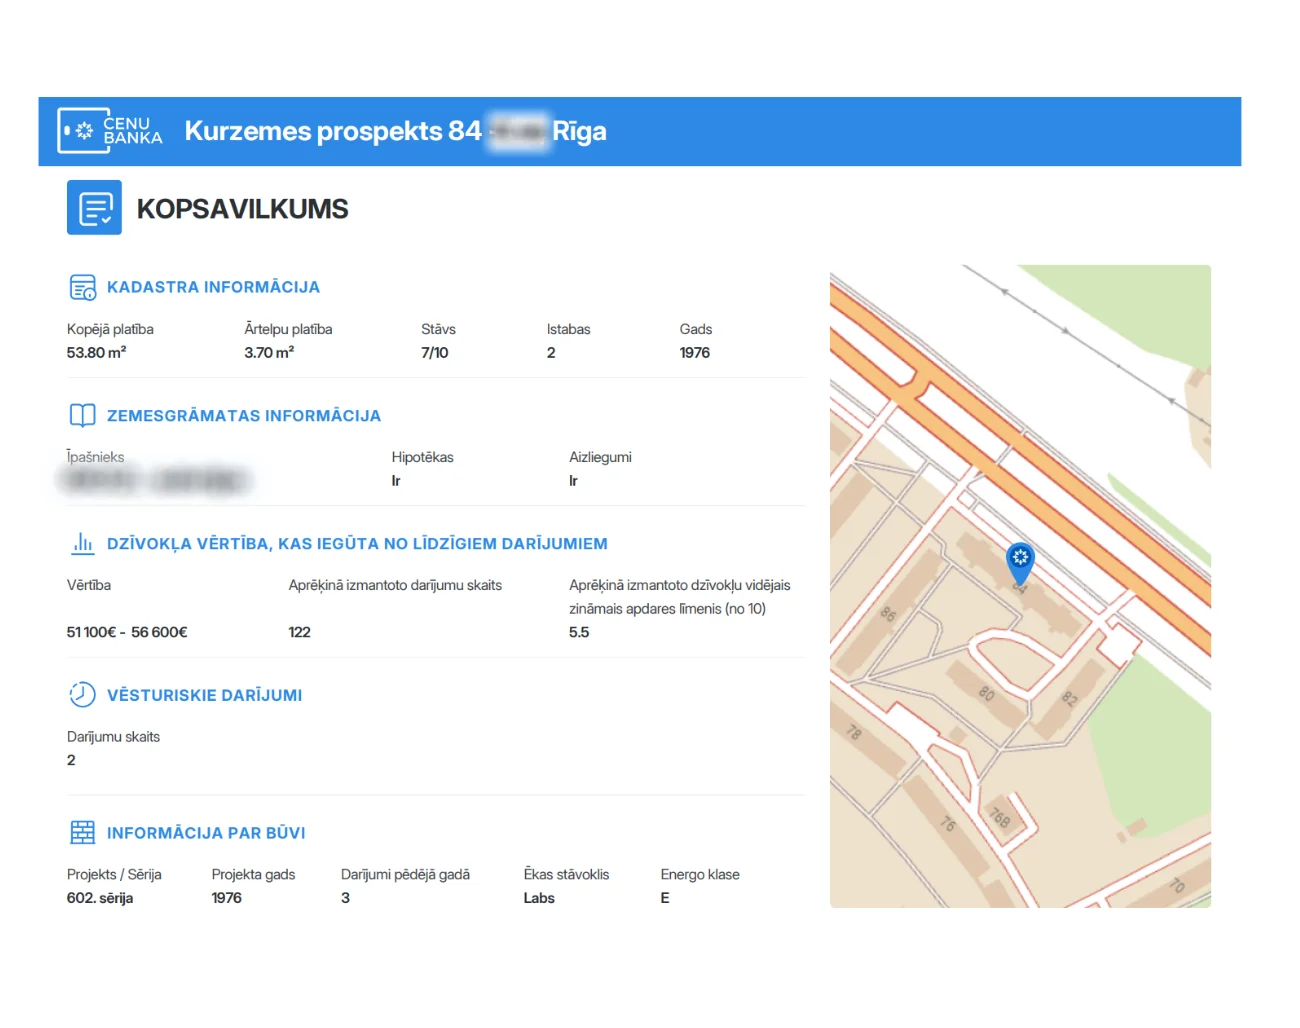Select the blue location pin on the map
Viewport: 1300px width, 1028px height.
click(1020, 561)
